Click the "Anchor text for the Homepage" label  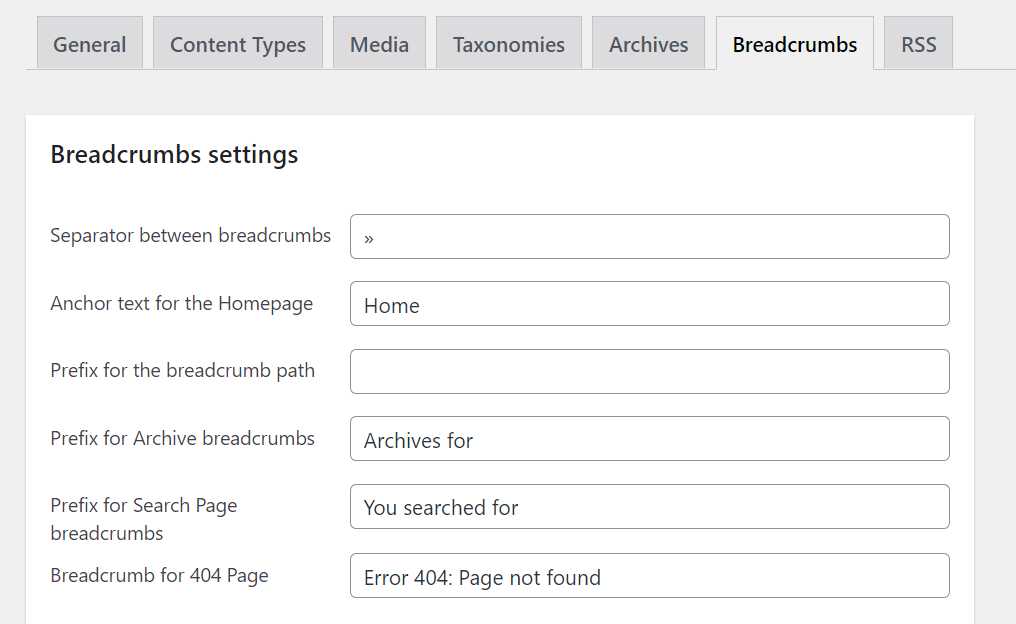tap(181, 303)
